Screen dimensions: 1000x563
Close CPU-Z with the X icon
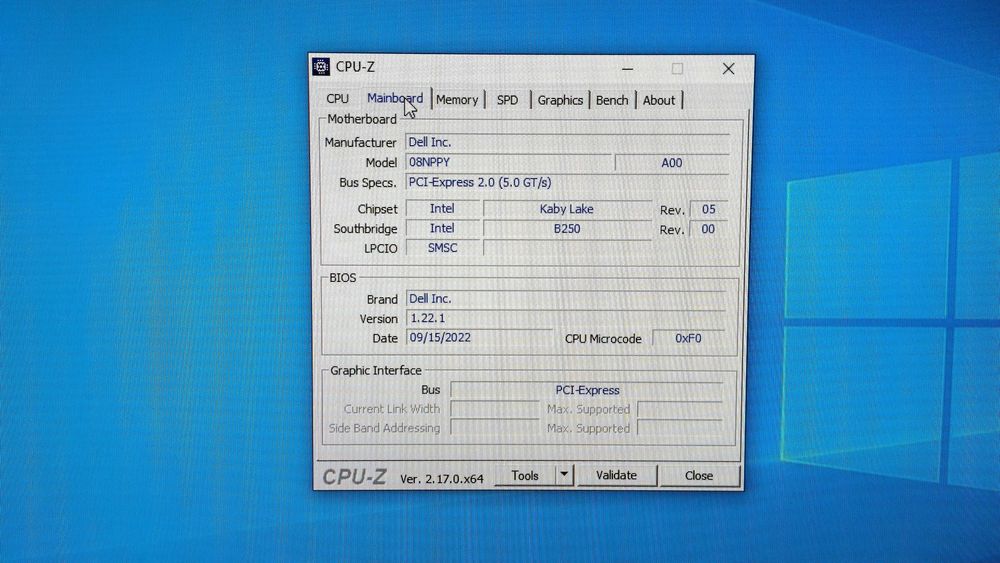point(728,68)
